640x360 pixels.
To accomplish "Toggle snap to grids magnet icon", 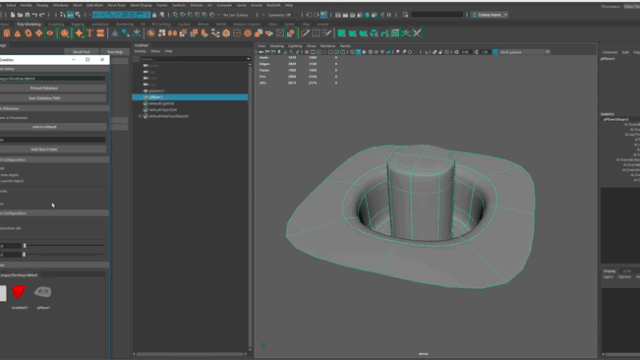I will tap(176, 15).
